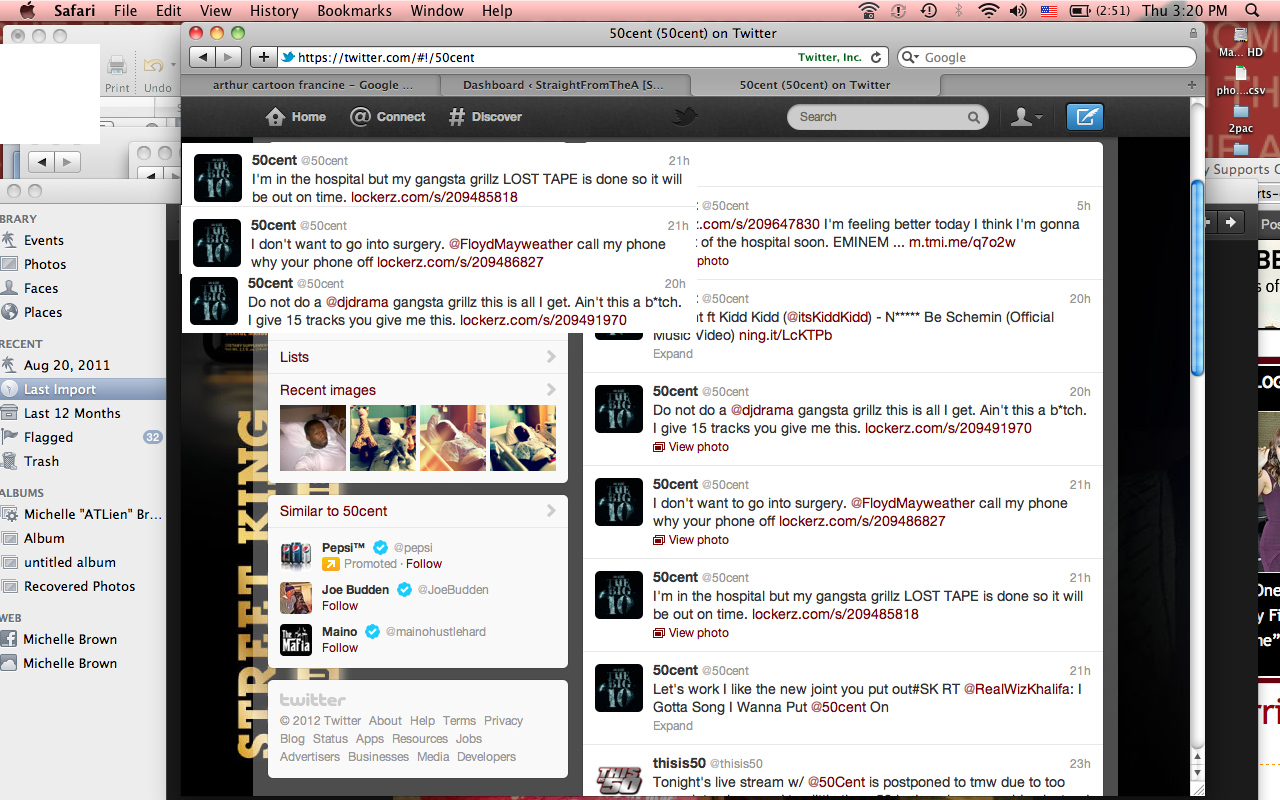
Task: Open the # Discover page
Action: [457, 117]
